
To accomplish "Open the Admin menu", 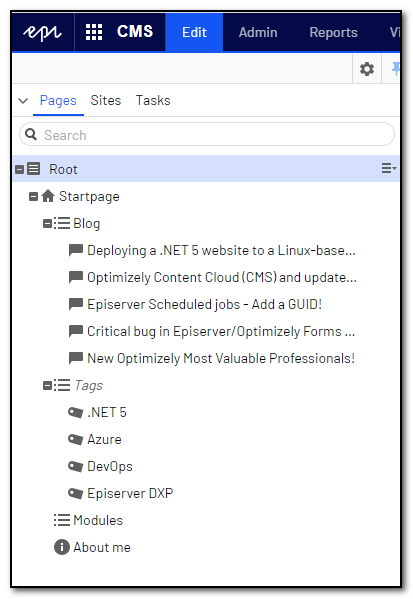I will pyautogui.click(x=258, y=32).
